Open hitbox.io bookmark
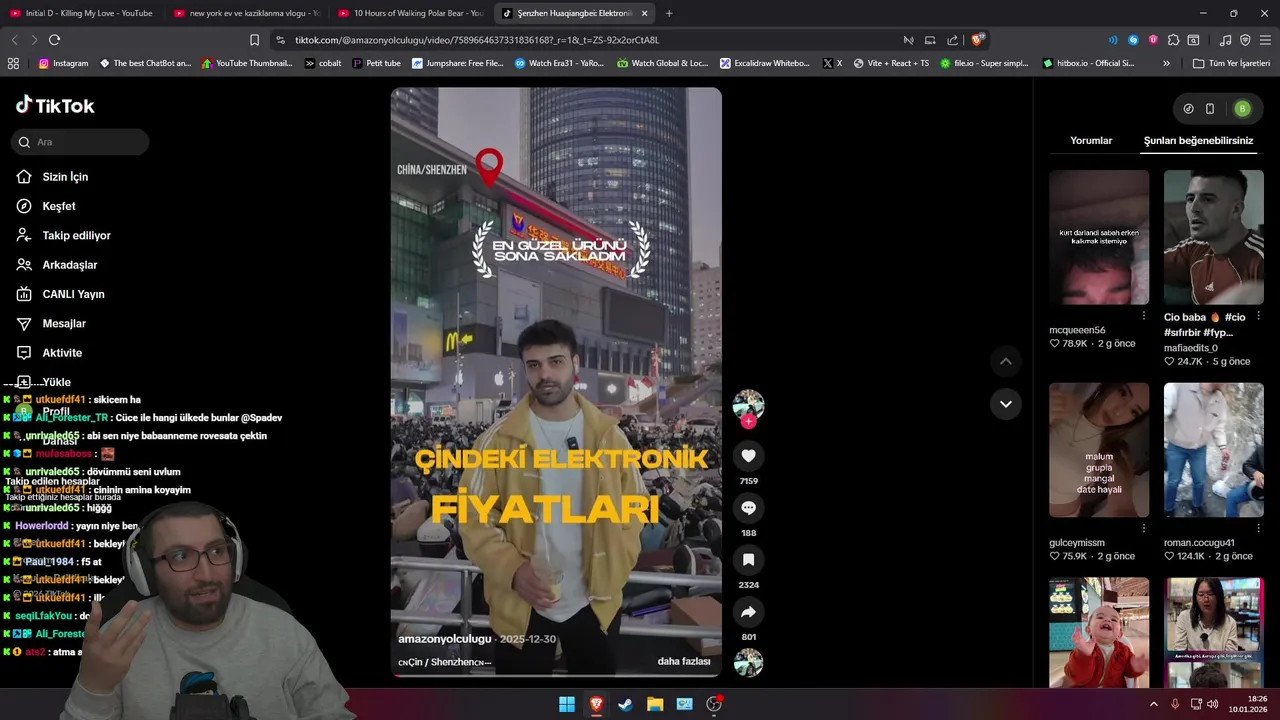 click(x=1089, y=63)
